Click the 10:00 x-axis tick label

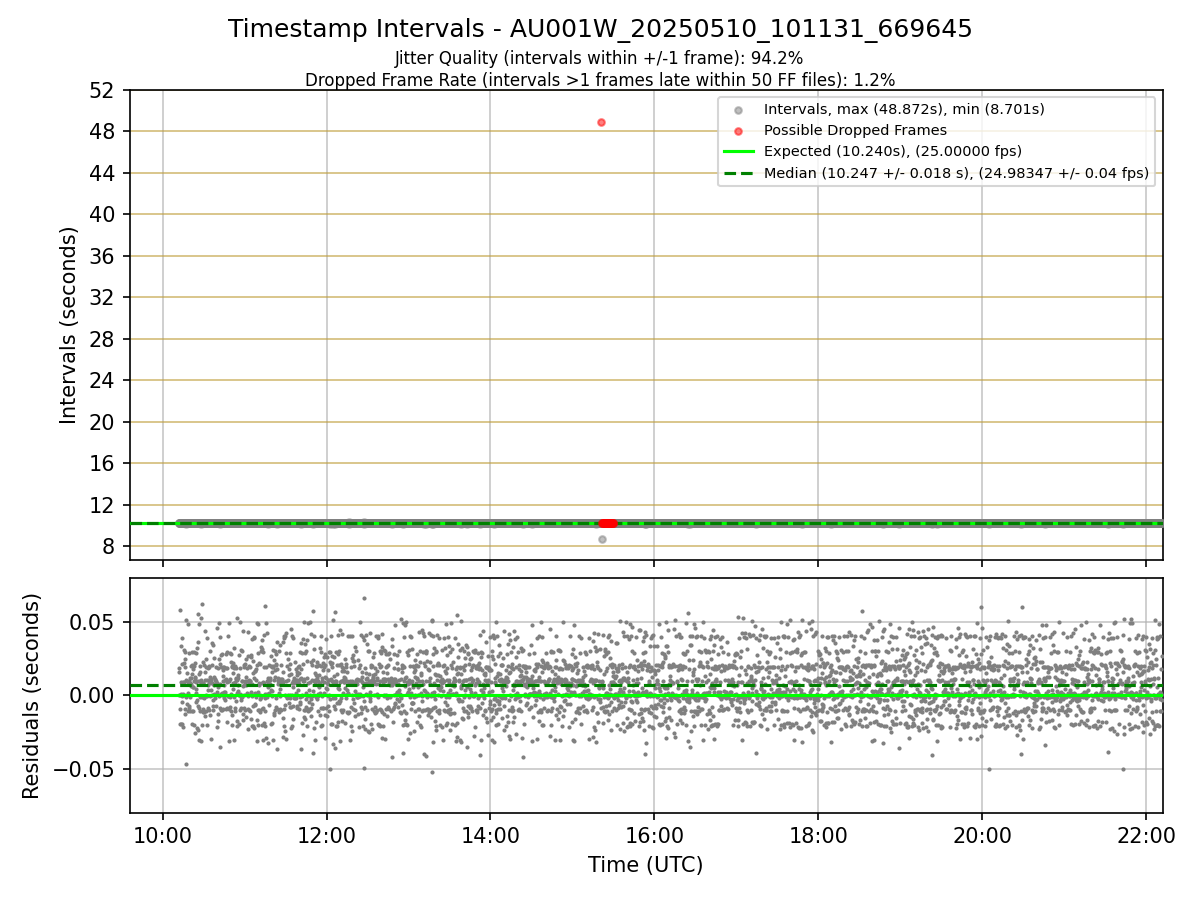pyautogui.click(x=163, y=834)
